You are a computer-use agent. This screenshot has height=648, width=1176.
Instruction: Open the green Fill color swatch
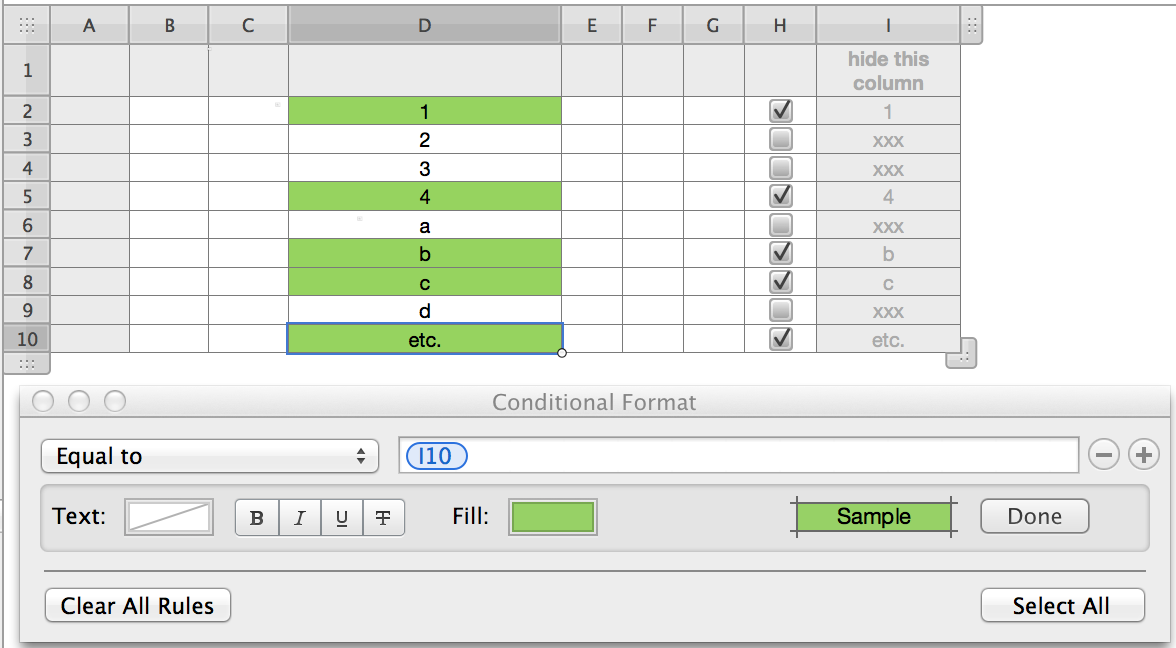[x=553, y=517]
